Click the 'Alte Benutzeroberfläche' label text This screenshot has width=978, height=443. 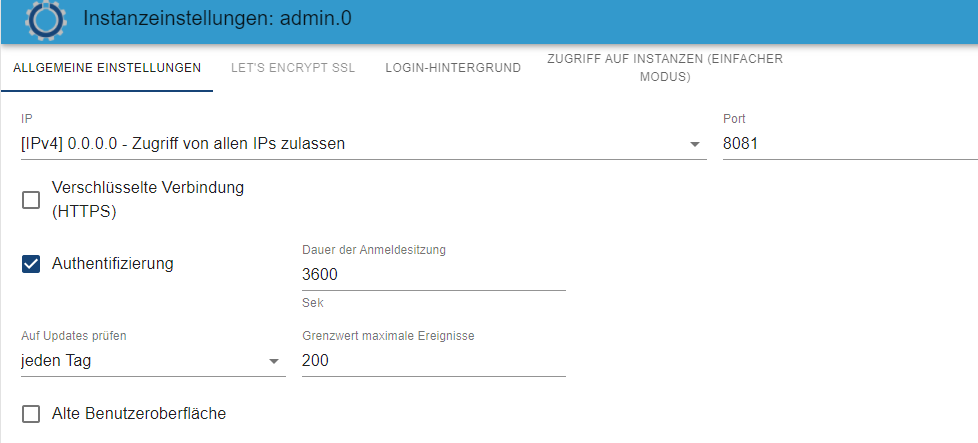pyautogui.click(x=138, y=413)
